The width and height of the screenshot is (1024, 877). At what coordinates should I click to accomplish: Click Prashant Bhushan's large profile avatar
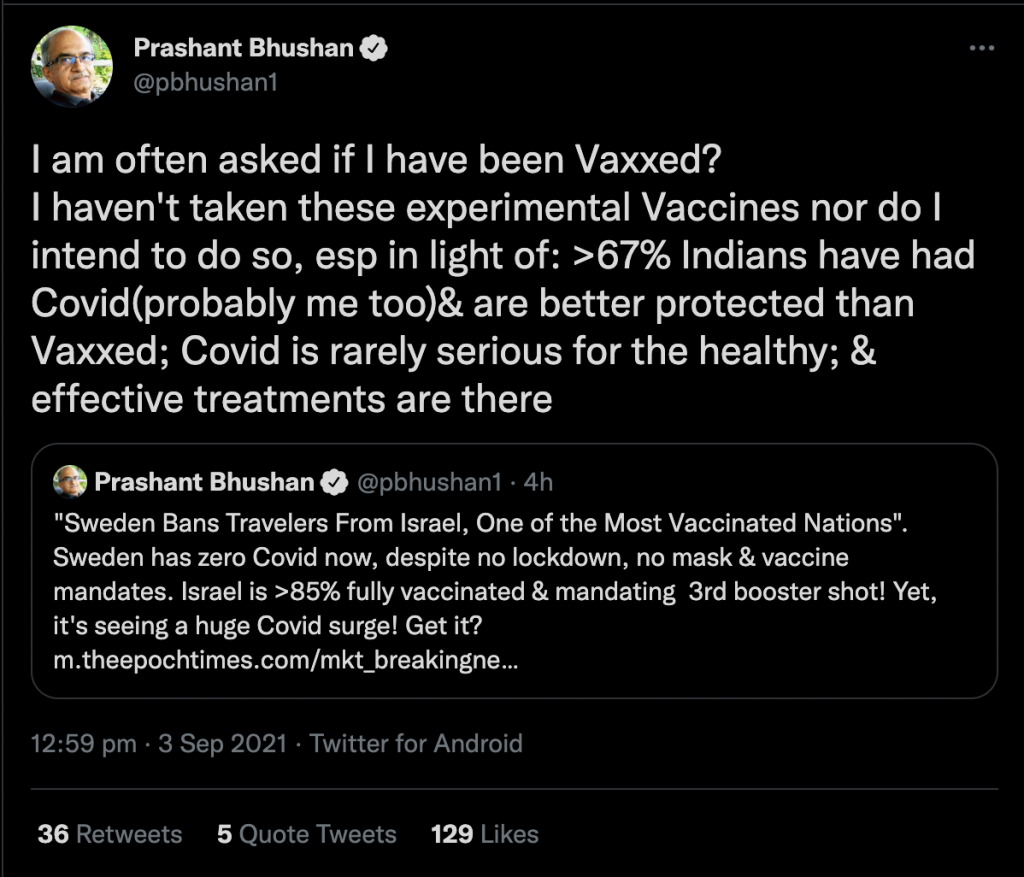tap(72, 67)
